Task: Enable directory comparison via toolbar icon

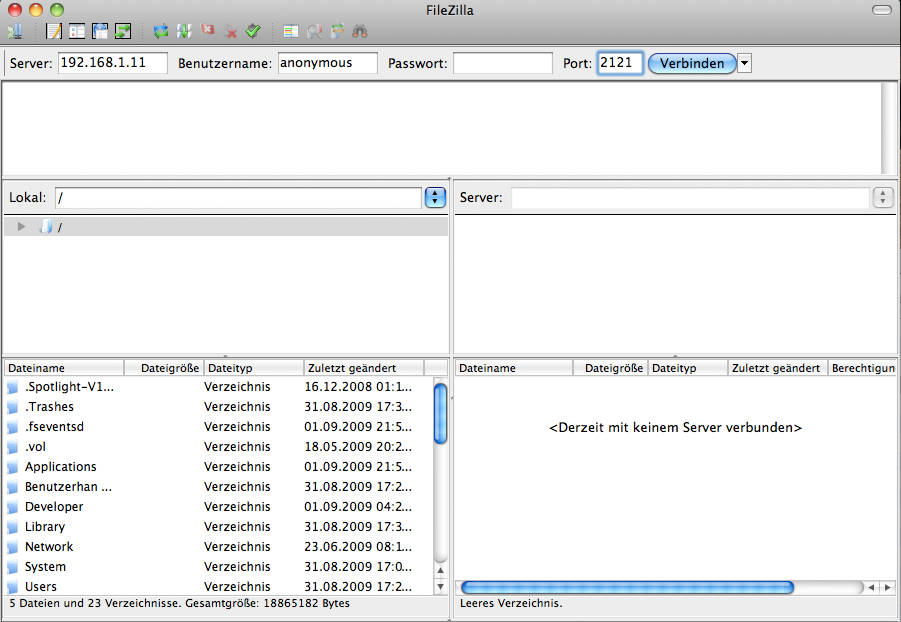Action: [291, 31]
